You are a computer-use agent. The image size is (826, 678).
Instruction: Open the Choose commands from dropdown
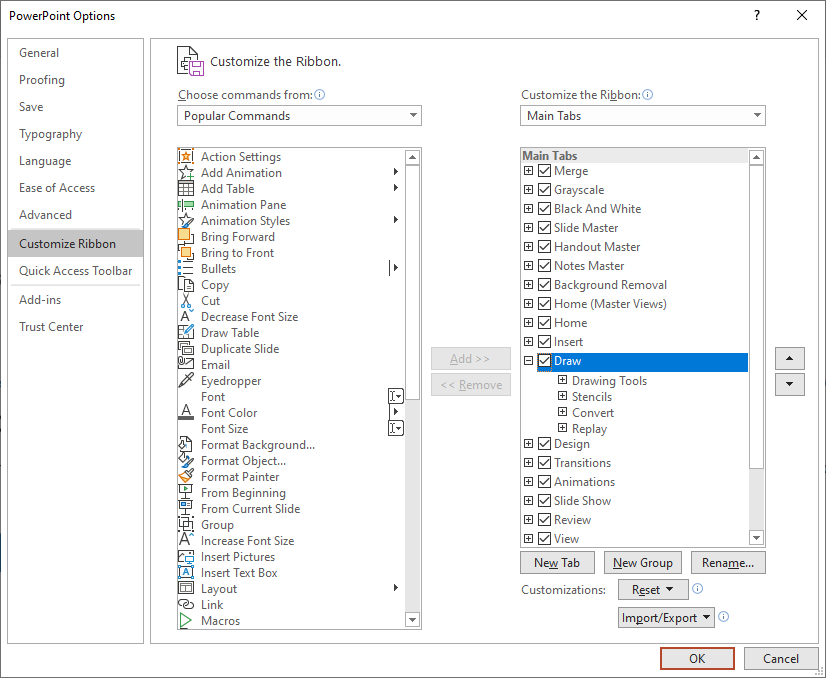coord(299,115)
